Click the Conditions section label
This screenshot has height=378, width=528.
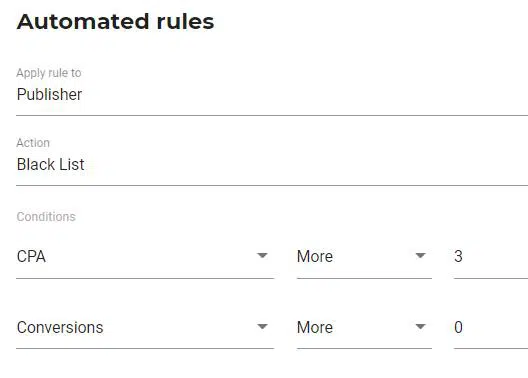click(46, 217)
